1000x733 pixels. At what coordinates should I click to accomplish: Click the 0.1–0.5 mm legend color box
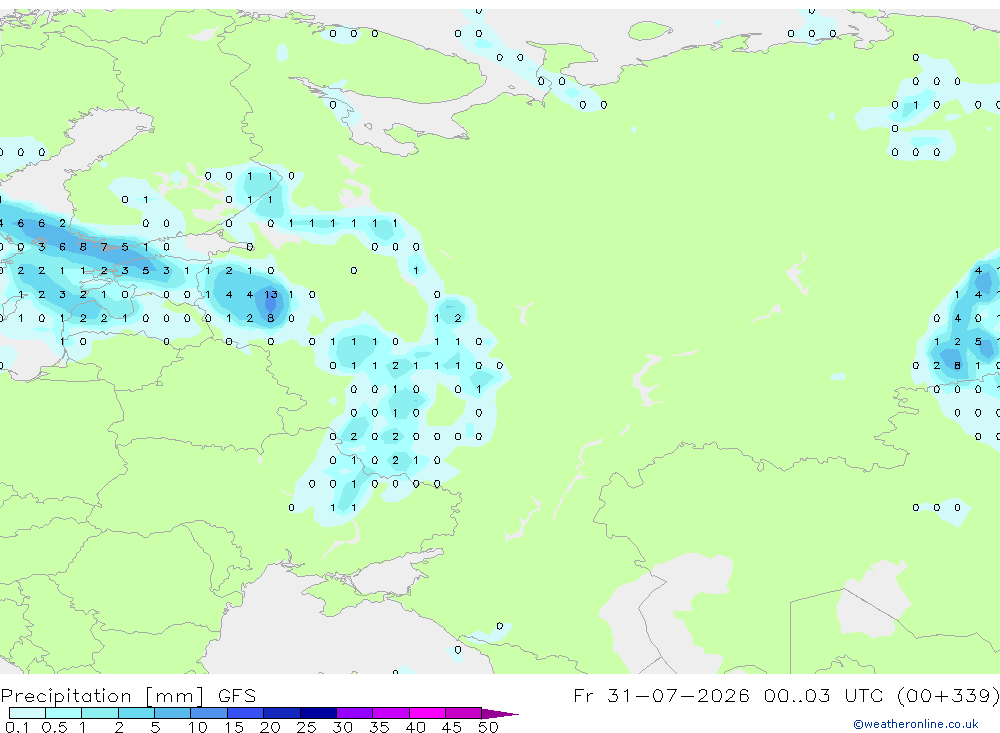[27, 713]
